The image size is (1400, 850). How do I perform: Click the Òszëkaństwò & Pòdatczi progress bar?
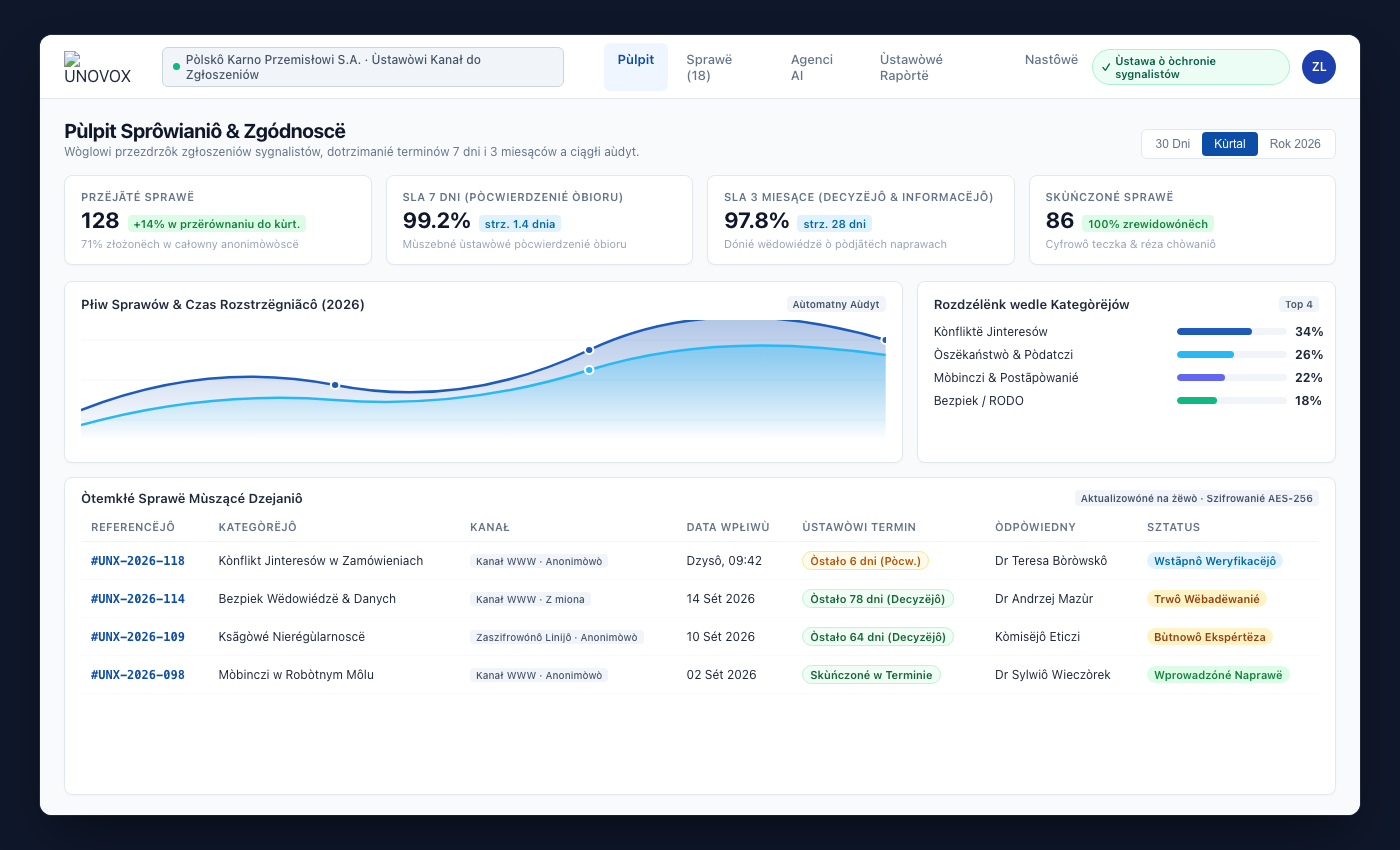click(x=1232, y=354)
